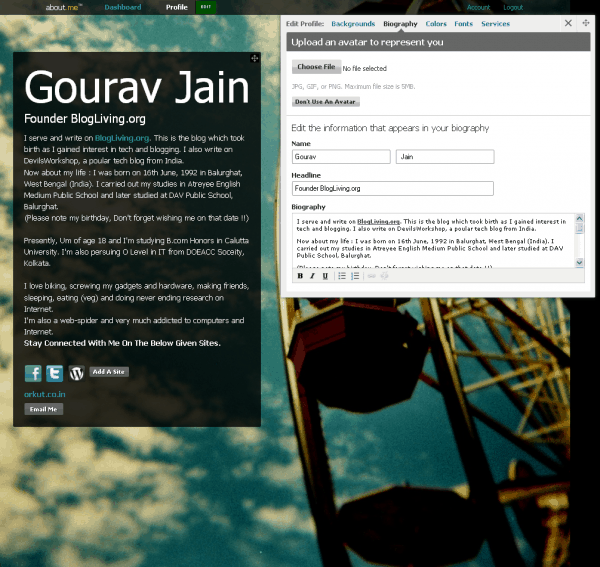The width and height of the screenshot is (600, 567).
Task: Apply underline formatting in biography editor
Action: [325, 276]
